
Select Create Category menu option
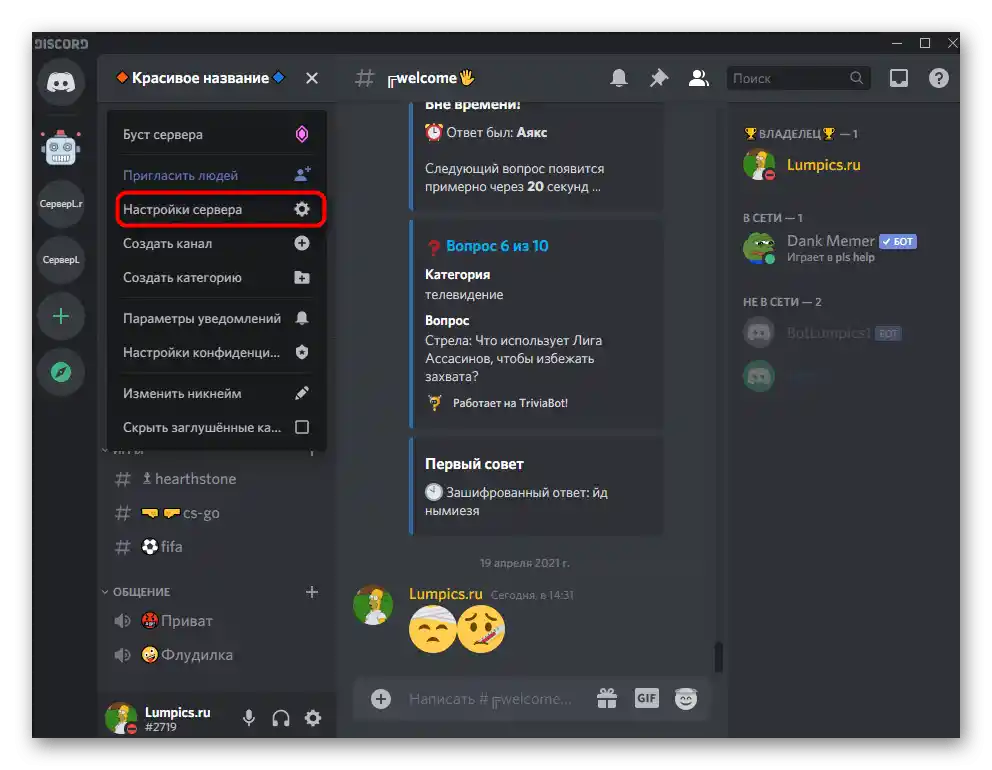[216, 278]
